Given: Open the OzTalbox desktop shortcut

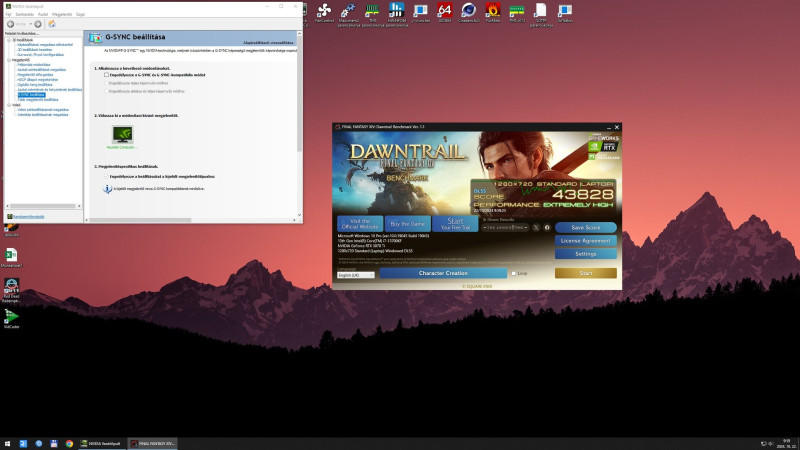Looking at the screenshot, I should pos(565,13).
